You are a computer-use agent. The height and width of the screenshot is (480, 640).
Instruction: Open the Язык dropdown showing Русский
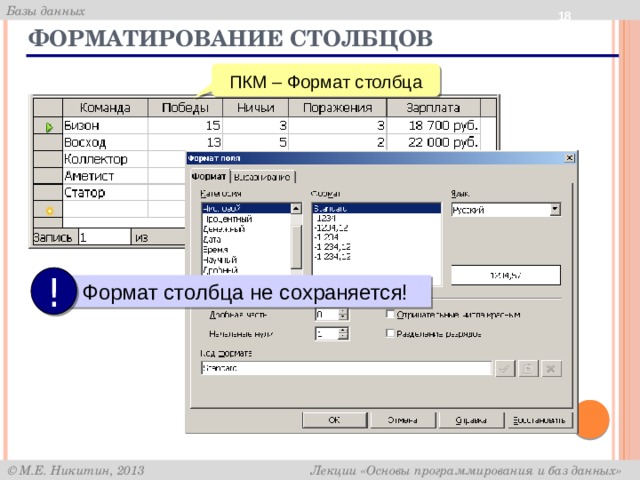pos(554,210)
